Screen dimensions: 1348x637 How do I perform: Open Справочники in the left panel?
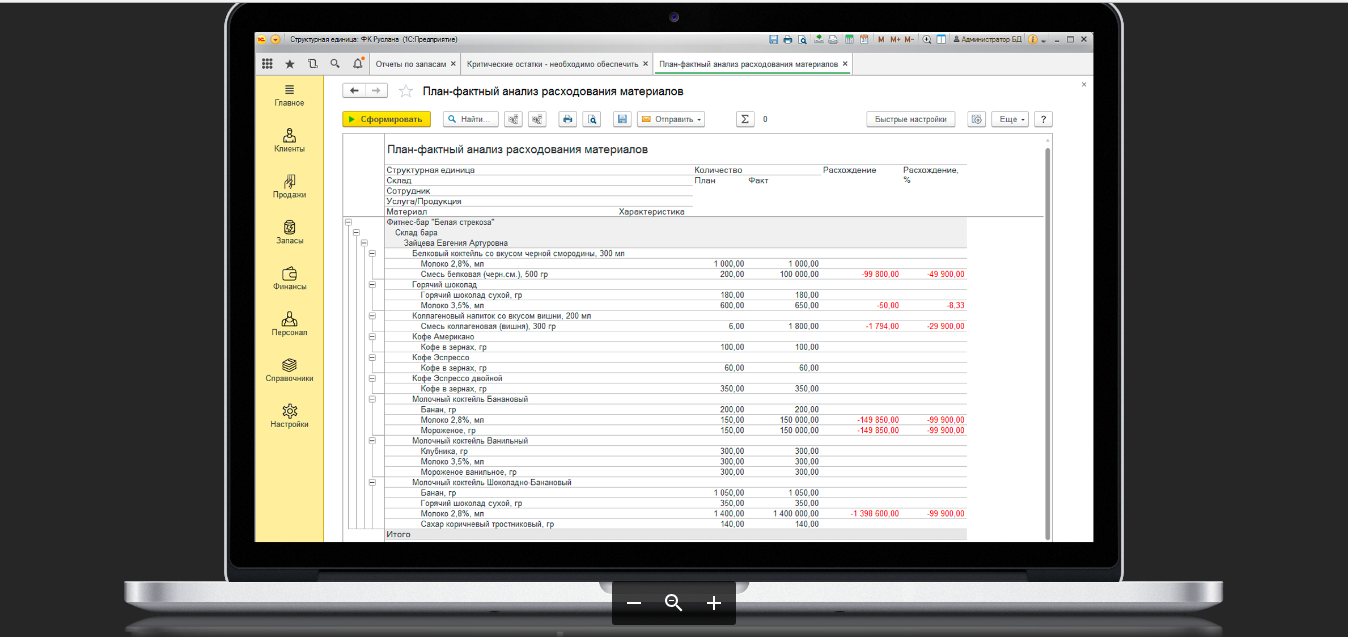(x=289, y=370)
